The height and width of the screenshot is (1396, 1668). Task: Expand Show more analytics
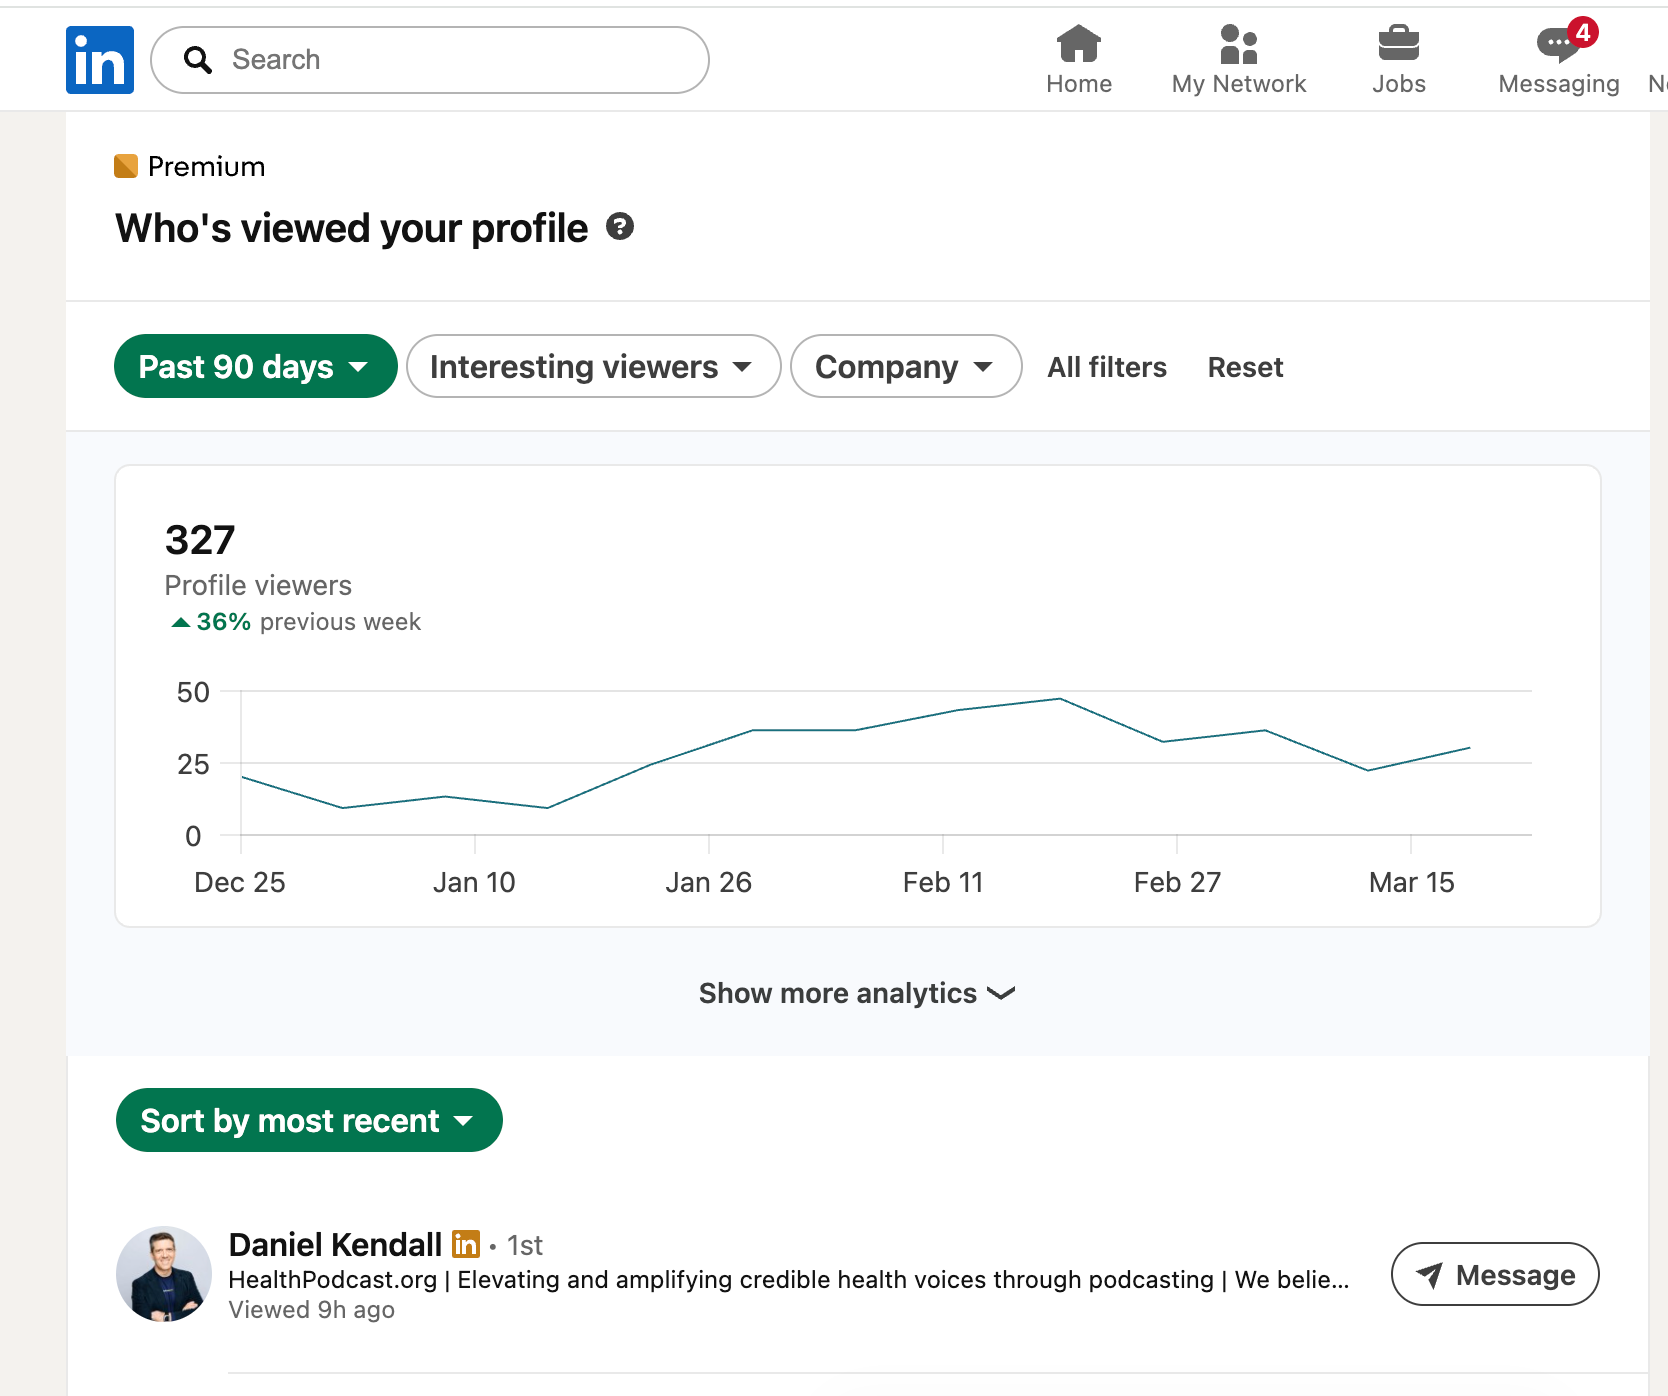pos(856,993)
